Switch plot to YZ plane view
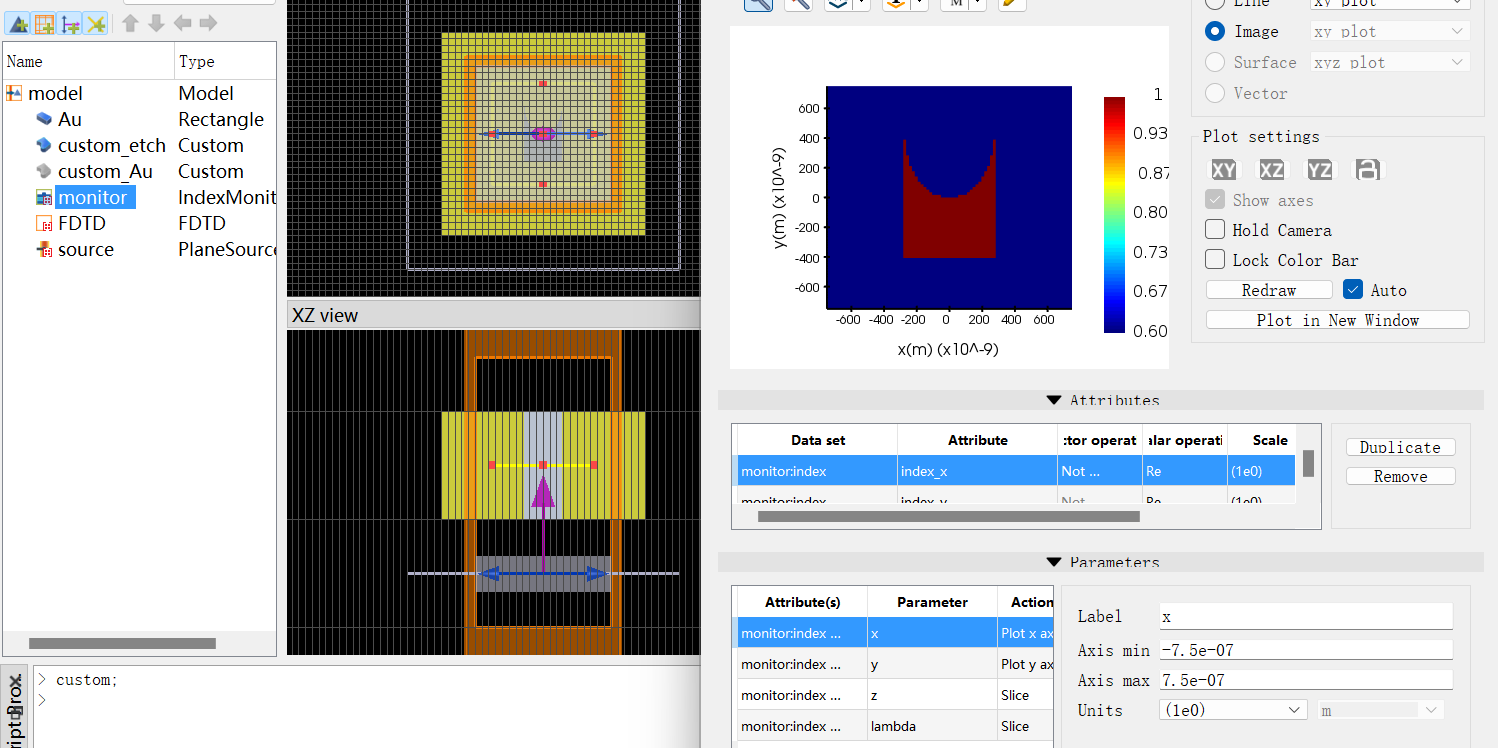 pyautogui.click(x=1319, y=169)
